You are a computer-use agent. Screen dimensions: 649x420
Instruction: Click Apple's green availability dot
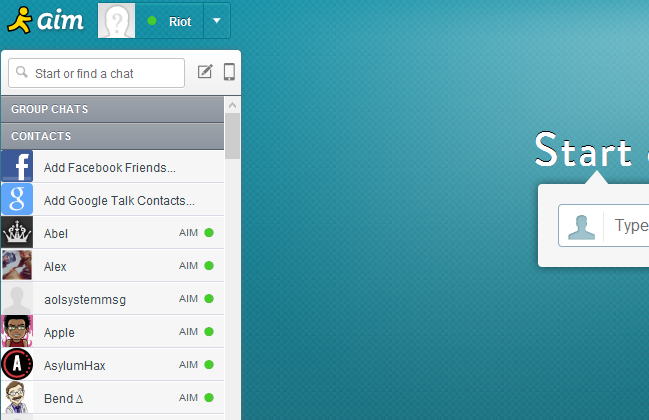(209, 331)
